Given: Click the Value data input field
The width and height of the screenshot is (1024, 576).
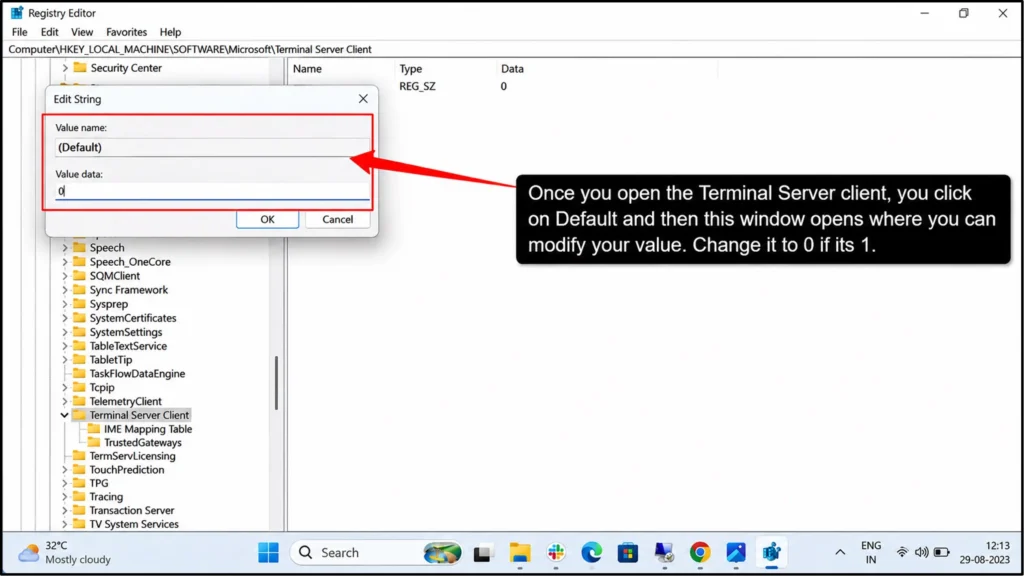Looking at the screenshot, I should tap(212, 191).
